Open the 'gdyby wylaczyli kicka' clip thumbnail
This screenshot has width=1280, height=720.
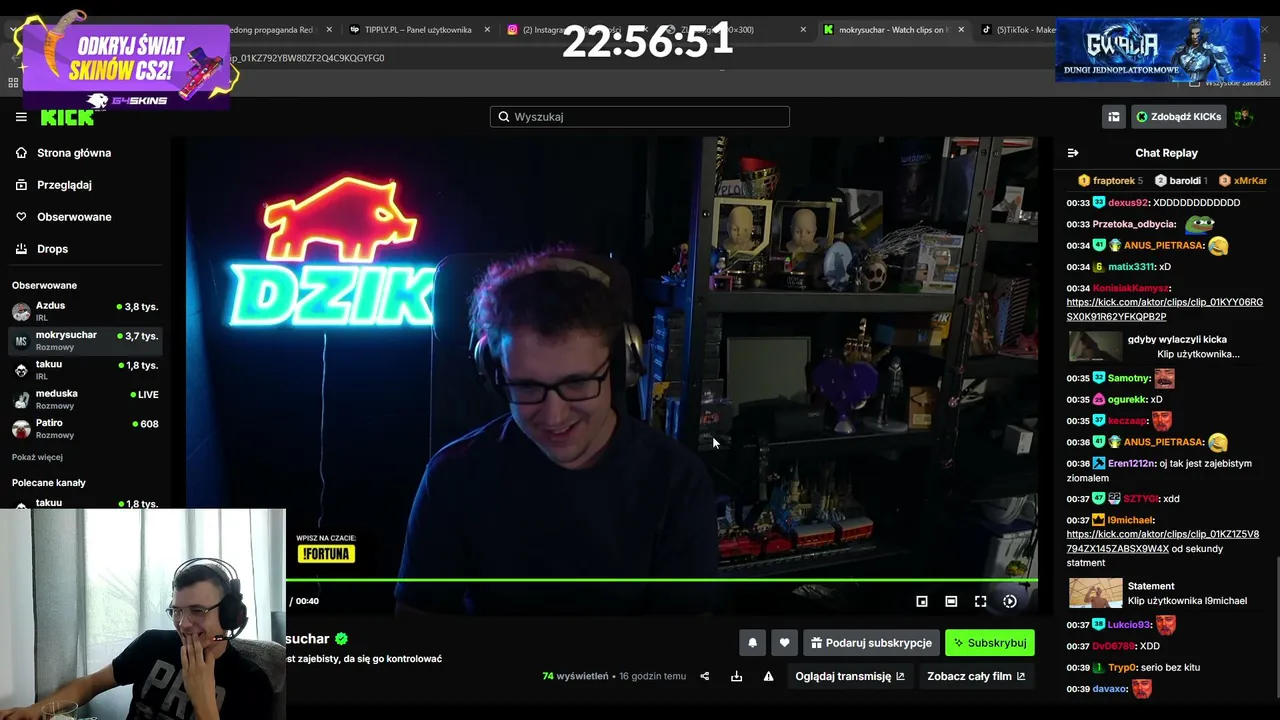point(1095,347)
